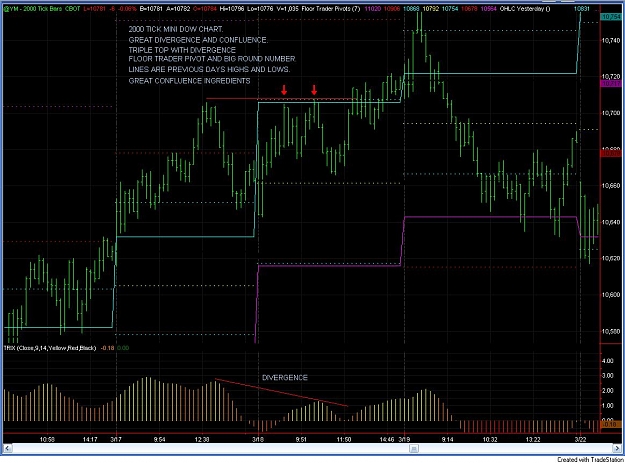
Task: Click the 2.00 TRIX scale label
Action: 608,390
